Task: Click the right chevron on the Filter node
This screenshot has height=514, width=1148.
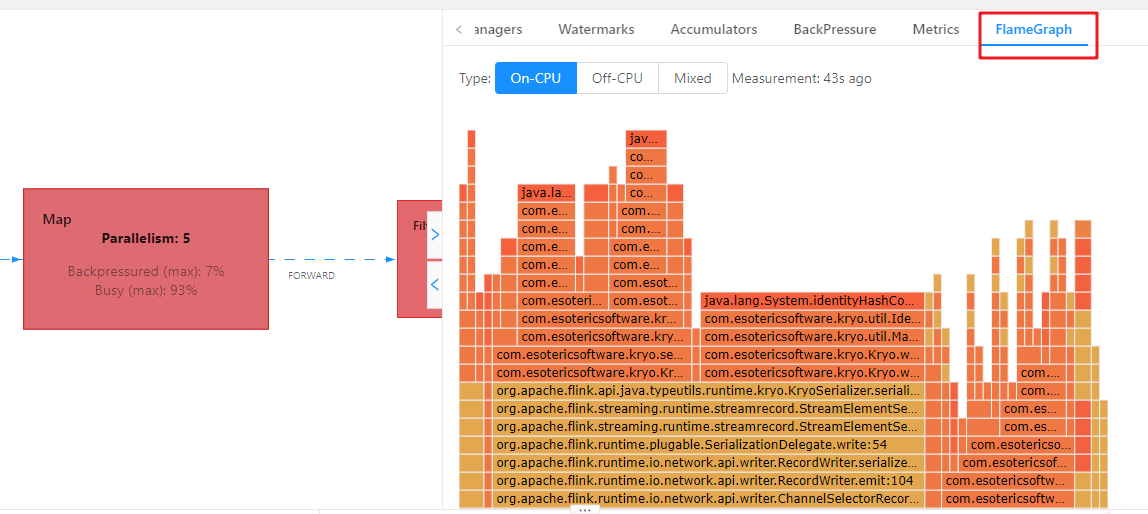Action: (434, 235)
